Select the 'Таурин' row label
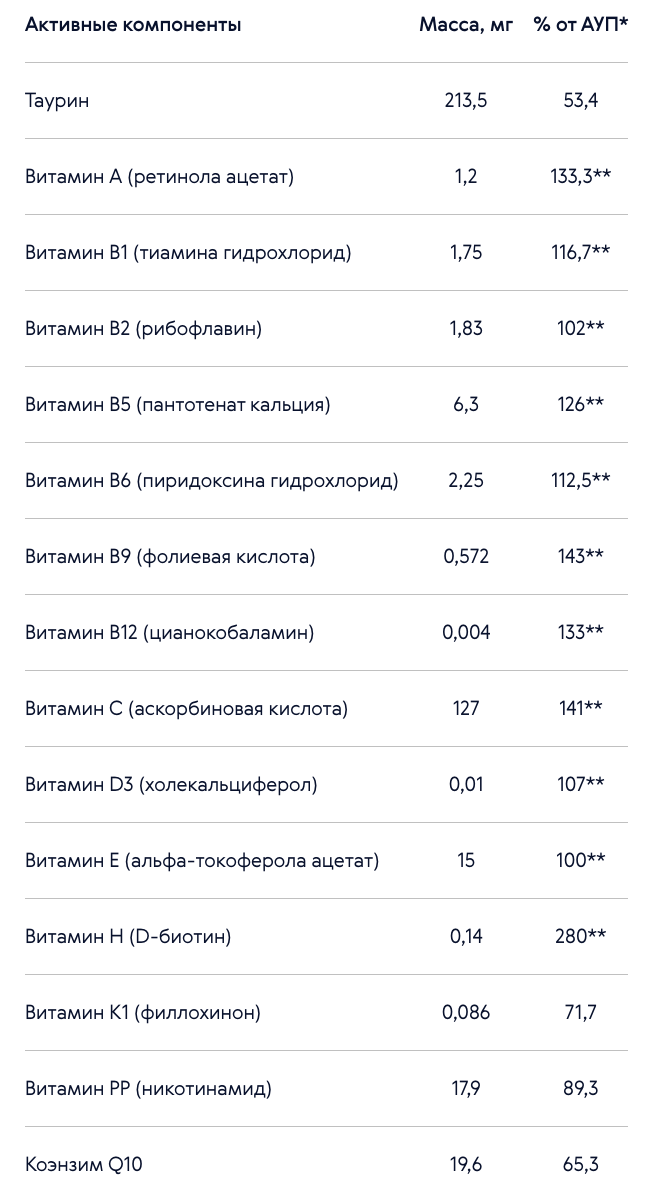Image resolution: width=650 pixels, height=1196 pixels. [57, 101]
